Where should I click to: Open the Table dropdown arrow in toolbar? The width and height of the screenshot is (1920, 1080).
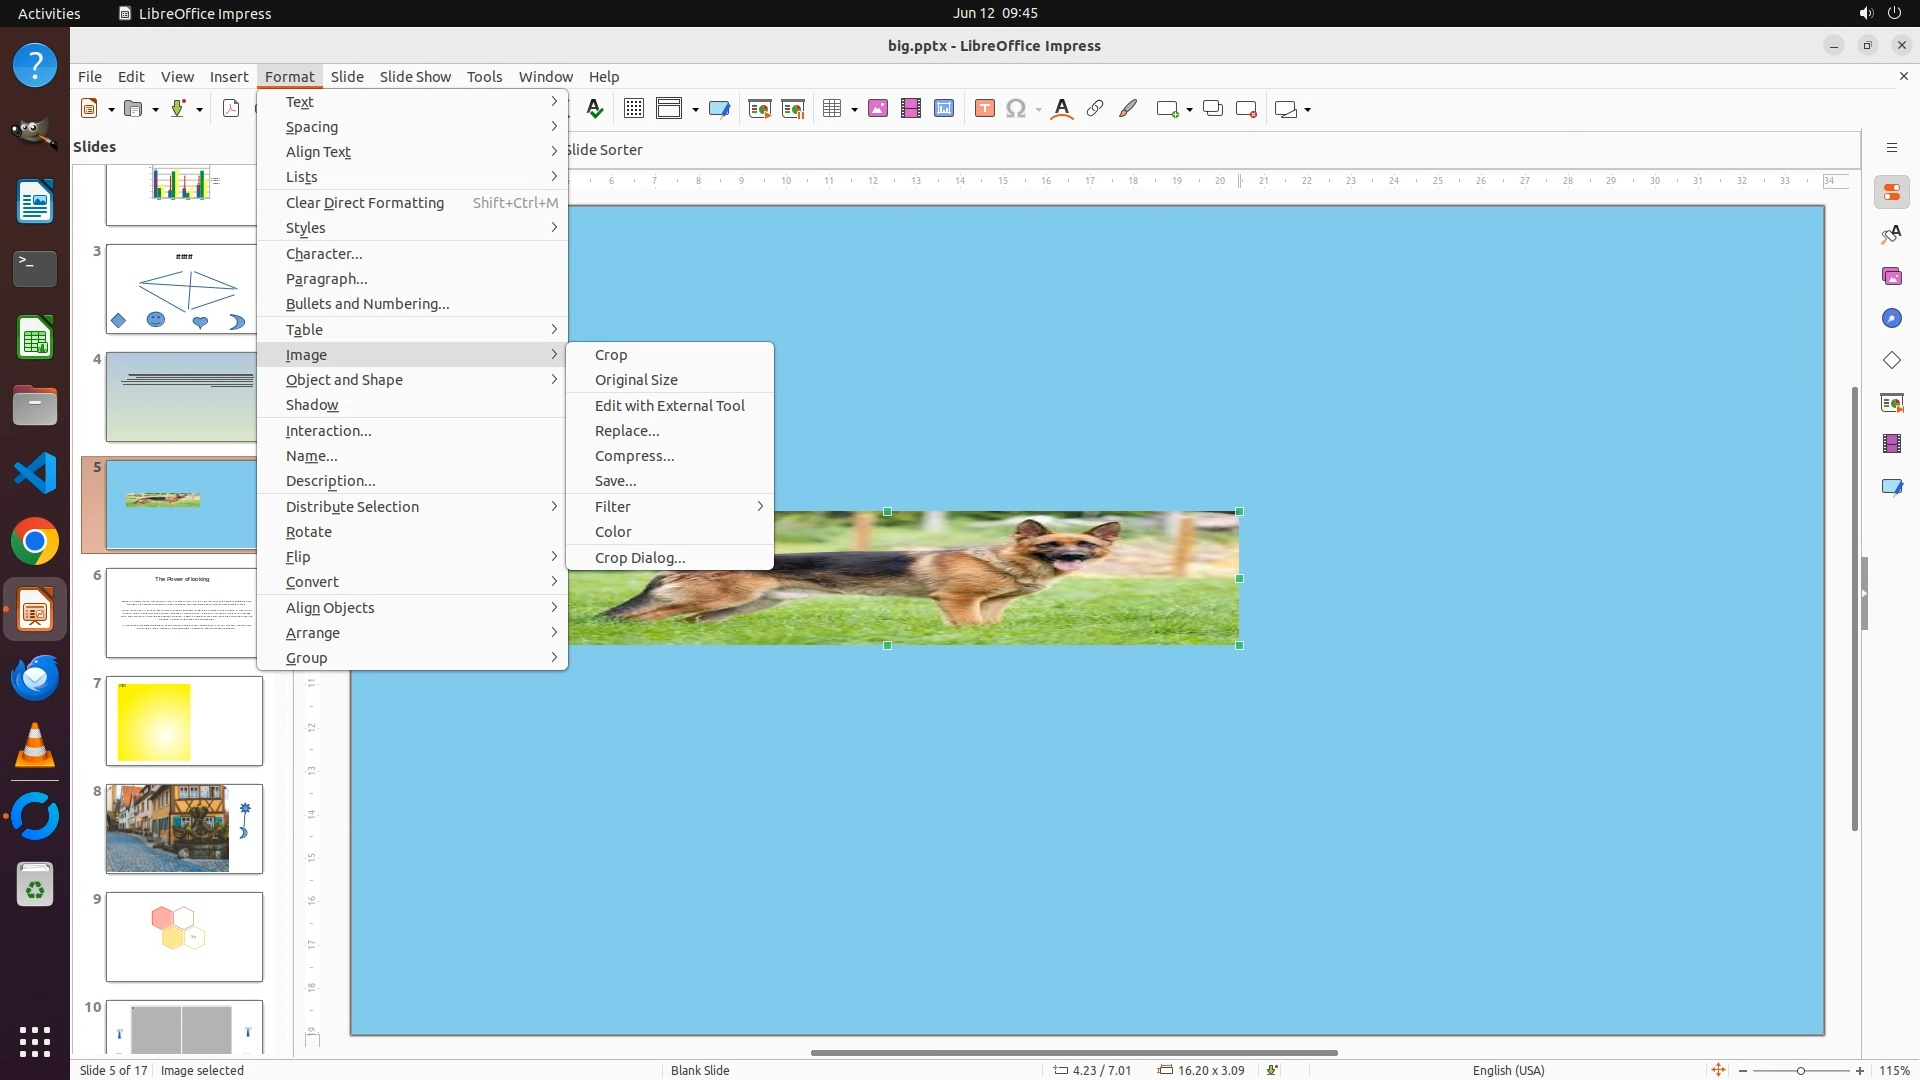pyautogui.click(x=854, y=110)
